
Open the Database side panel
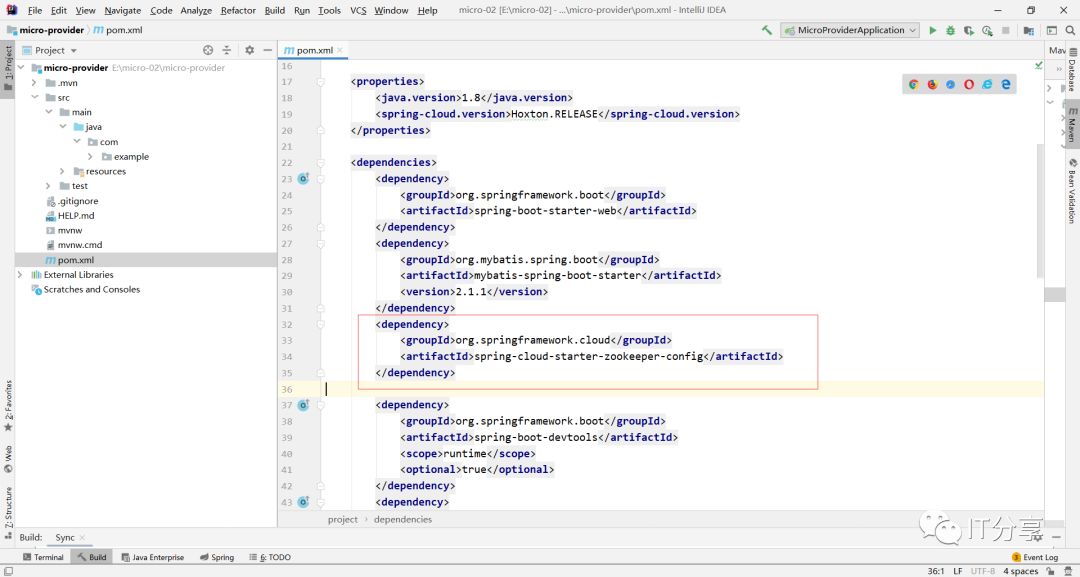(1072, 69)
